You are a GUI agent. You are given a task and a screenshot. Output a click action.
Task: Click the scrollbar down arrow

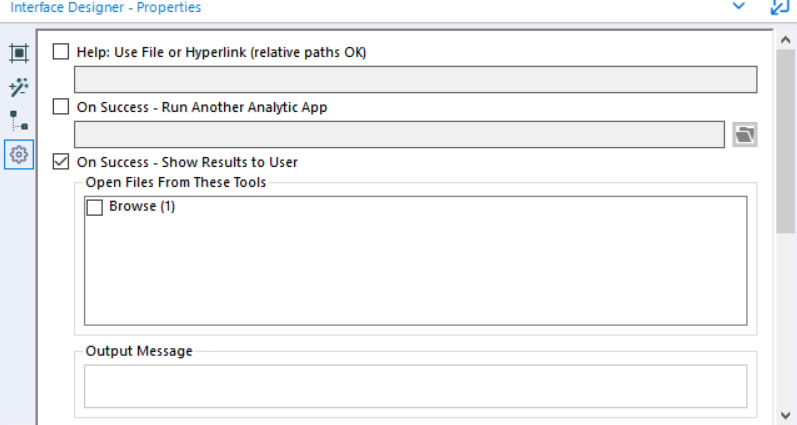point(786,413)
